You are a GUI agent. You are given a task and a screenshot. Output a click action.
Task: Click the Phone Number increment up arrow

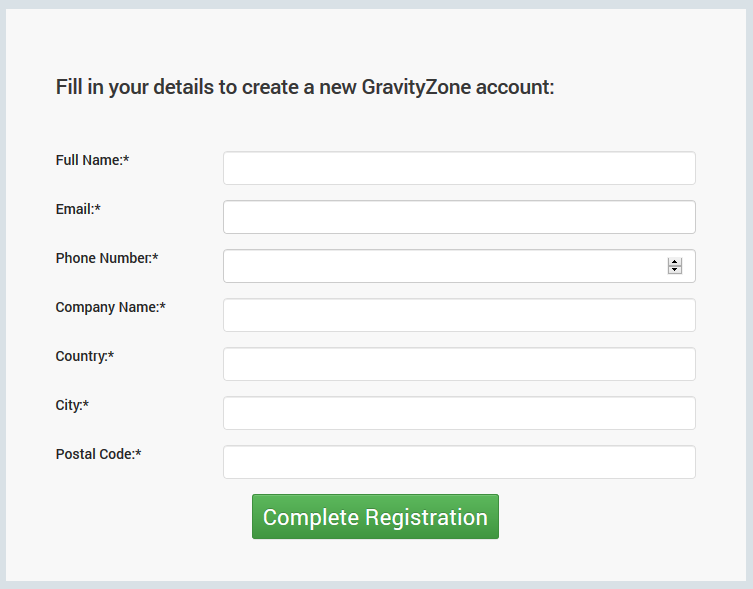tap(675, 262)
